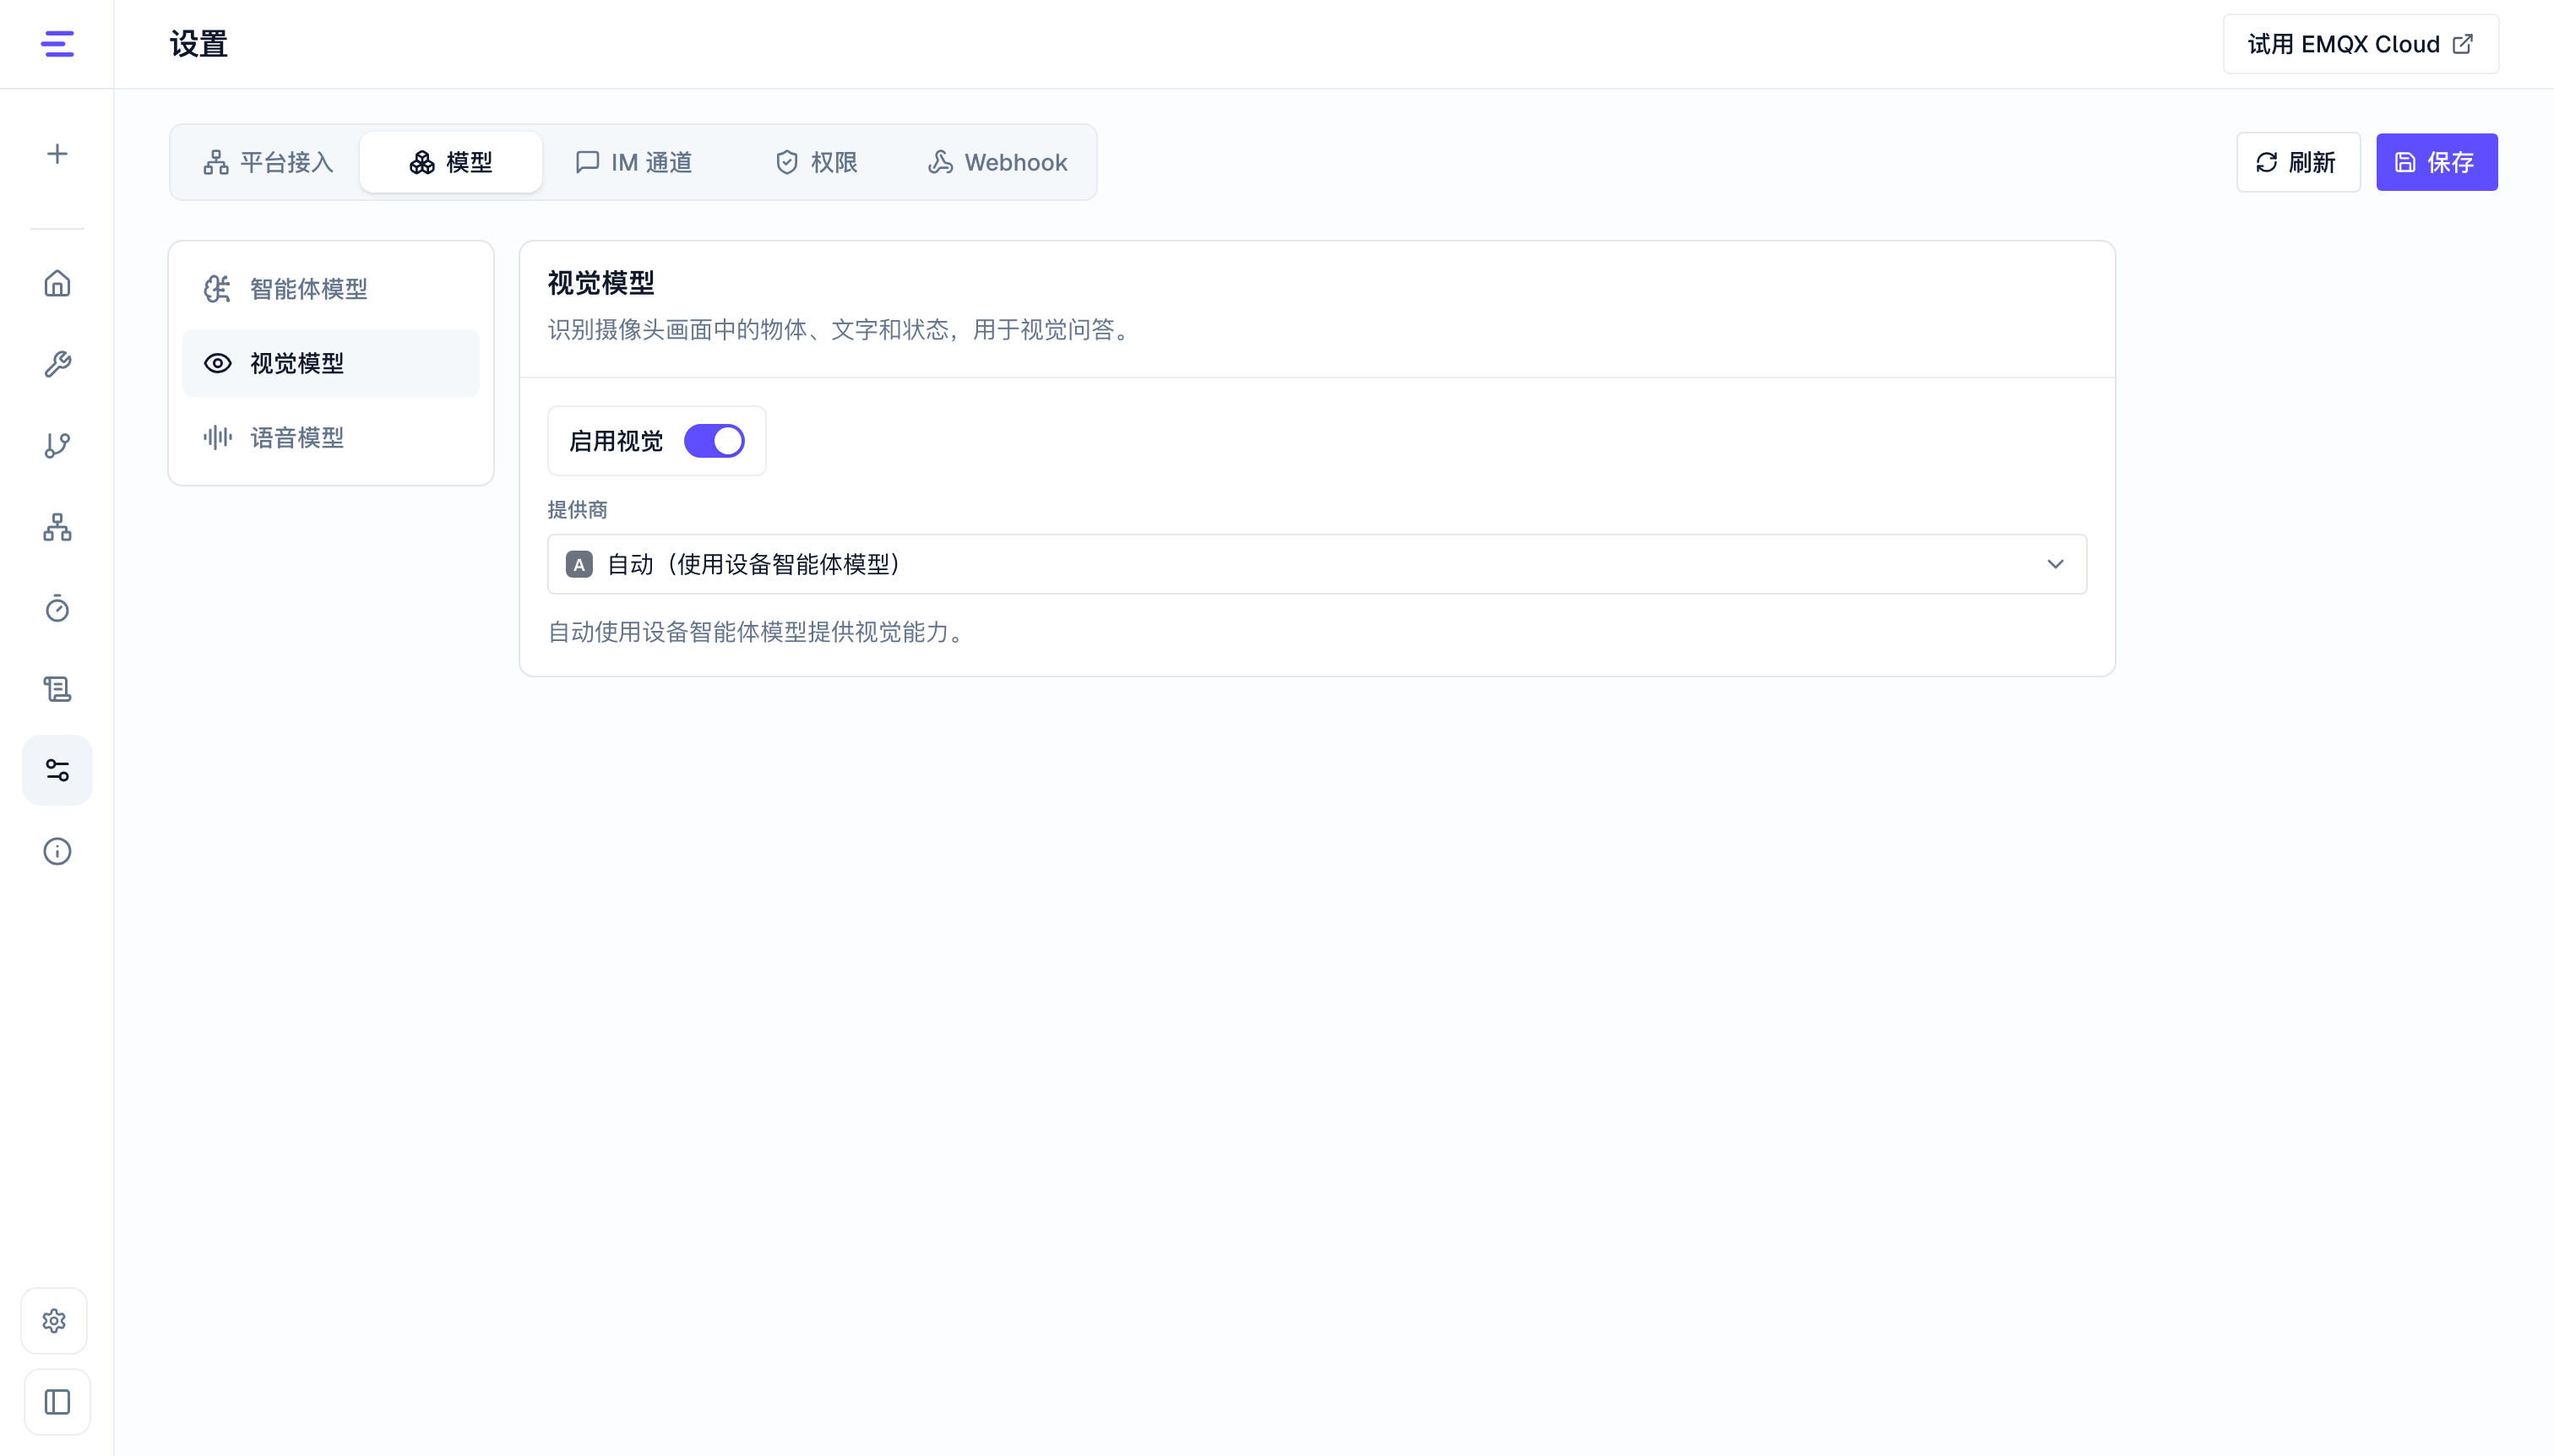Image resolution: width=2554 pixels, height=1456 pixels.
Task: Click the 刷新 button
Action: point(2298,162)
